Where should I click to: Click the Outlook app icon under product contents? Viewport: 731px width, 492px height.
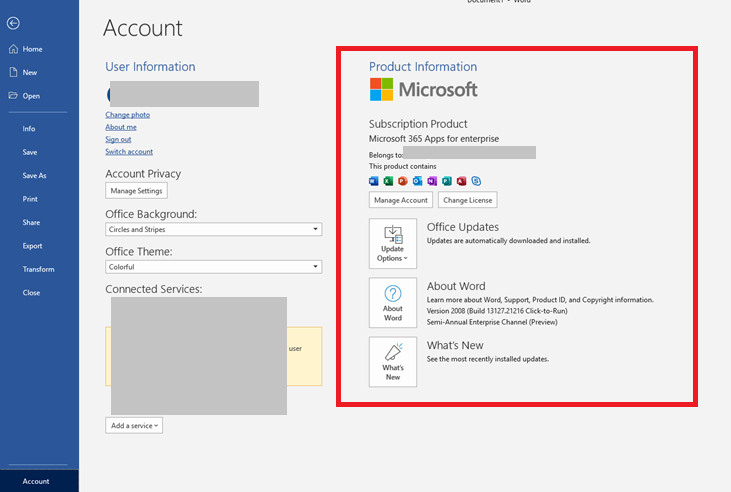(x=417, y=181)
